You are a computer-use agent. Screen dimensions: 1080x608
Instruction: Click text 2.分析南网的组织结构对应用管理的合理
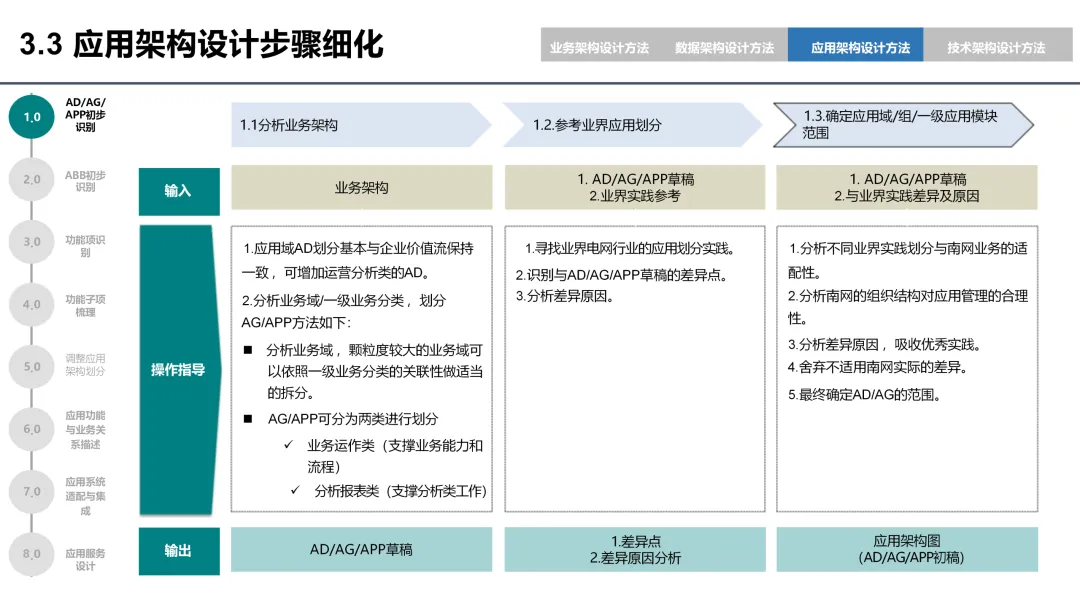coord(908,296)
